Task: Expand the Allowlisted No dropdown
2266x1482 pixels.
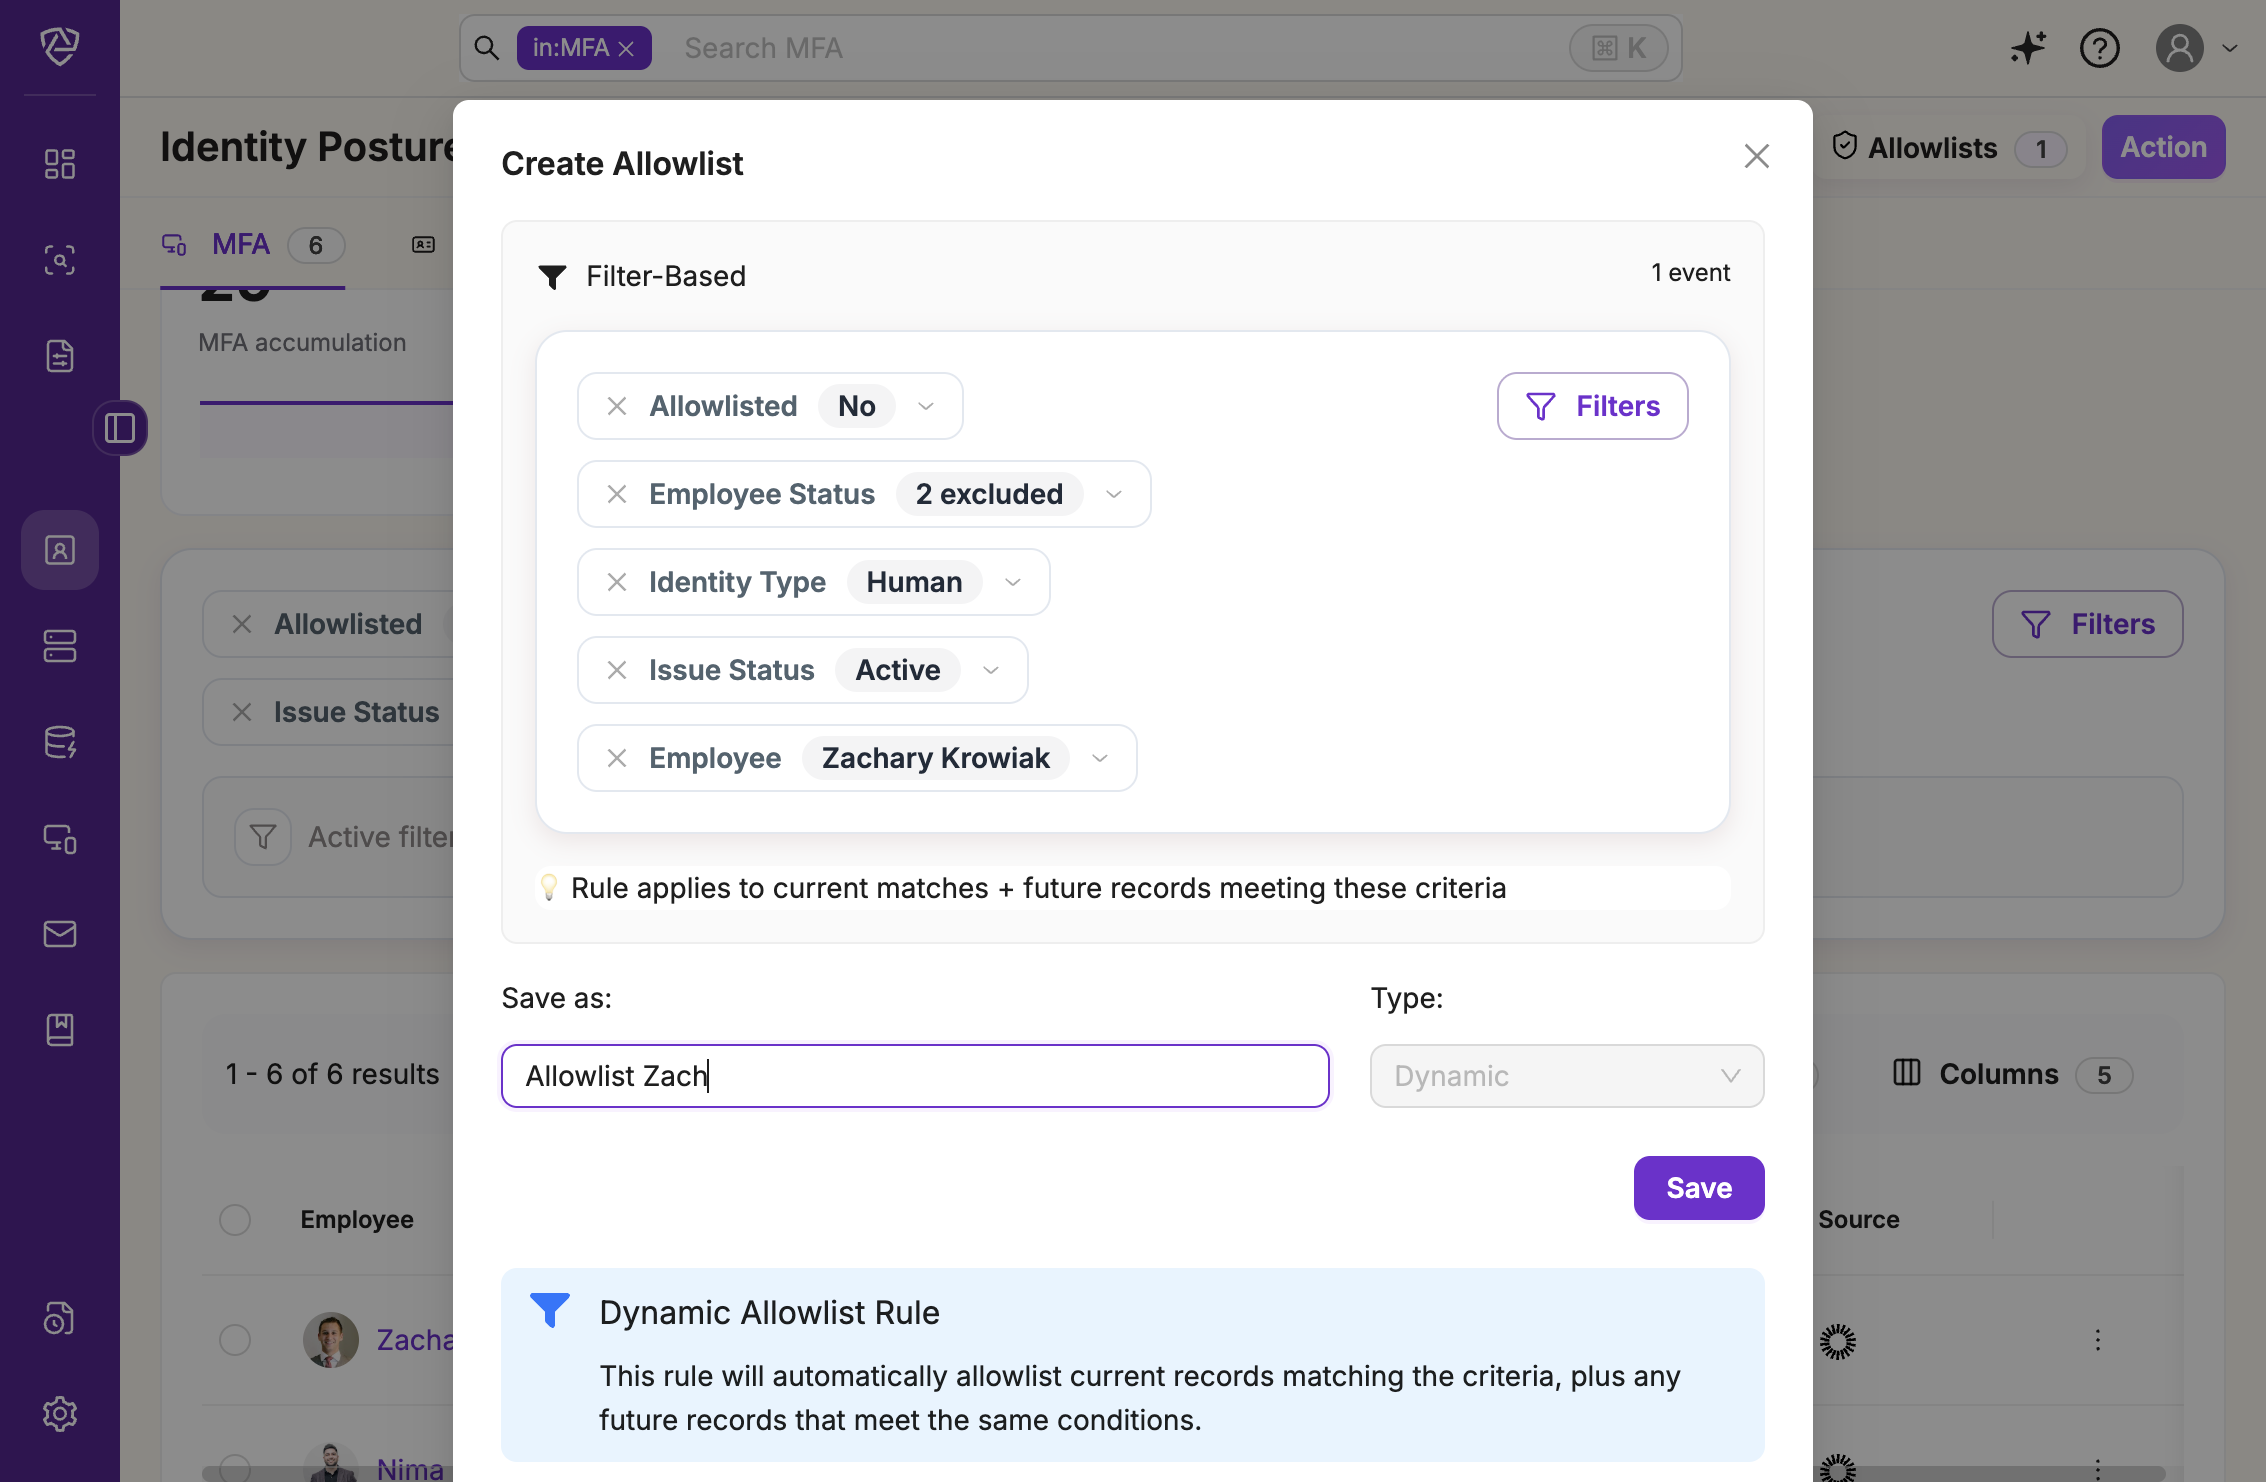Action: 926,406
